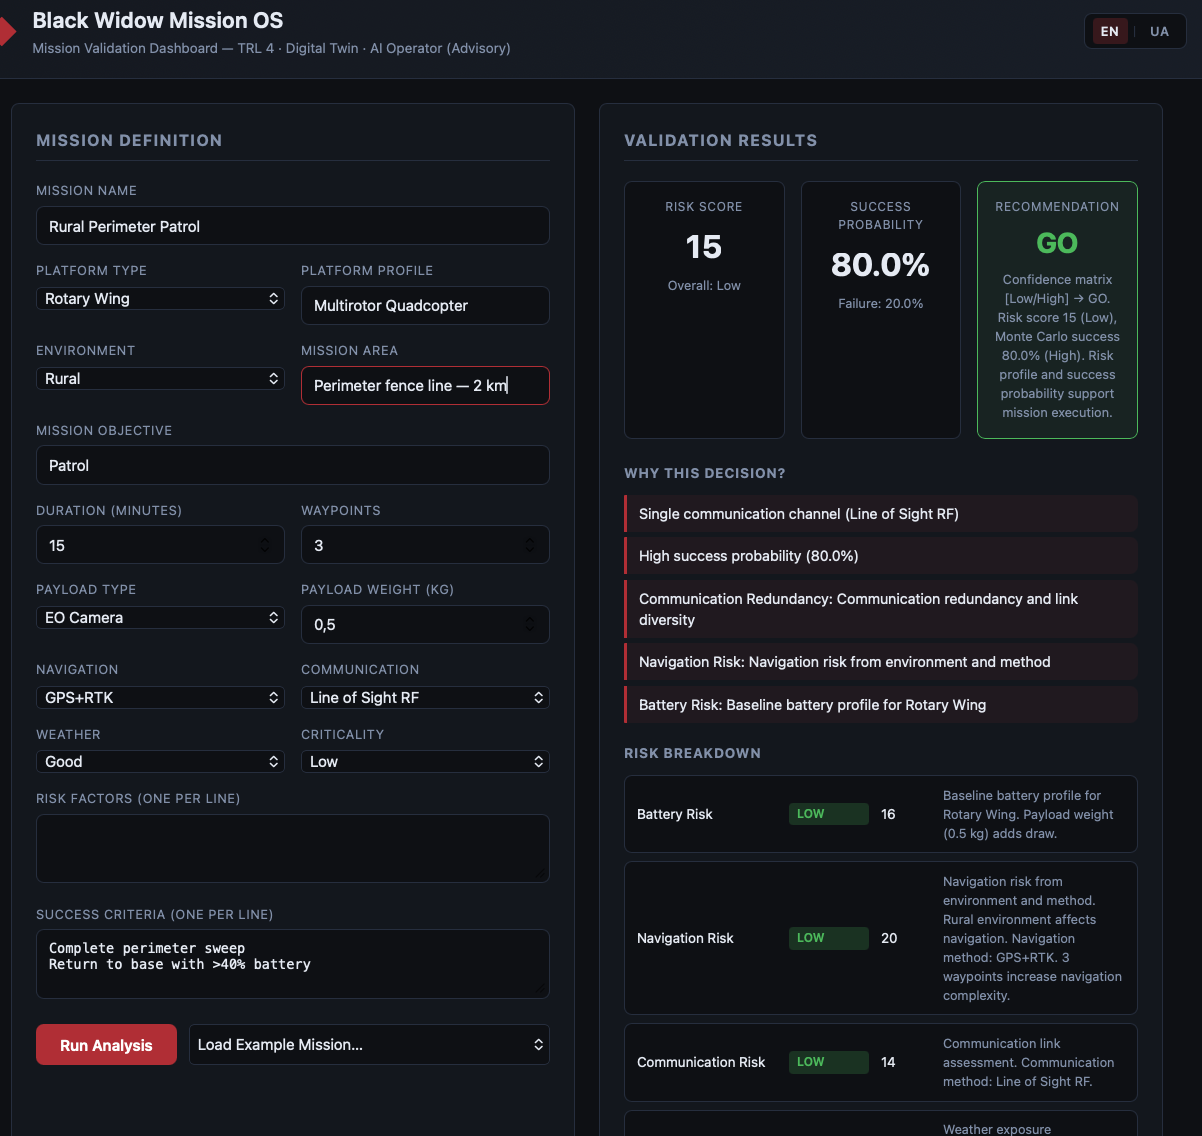Open the Load Example Mission selector
Viewport: 1202px width, 1136px height.
369,1044
